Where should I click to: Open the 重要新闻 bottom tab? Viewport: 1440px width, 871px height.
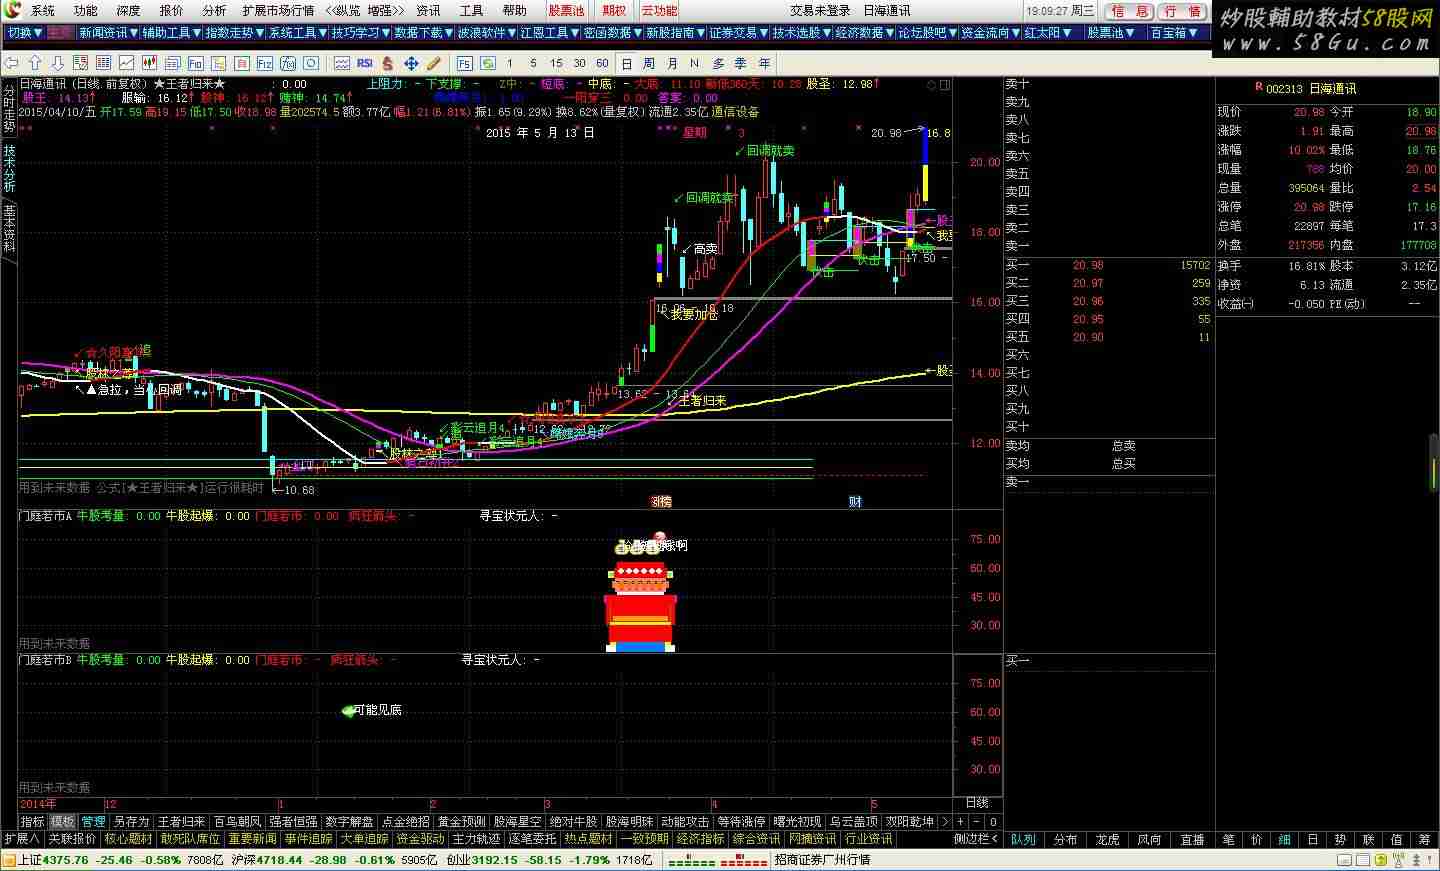(x=251, y=839)
